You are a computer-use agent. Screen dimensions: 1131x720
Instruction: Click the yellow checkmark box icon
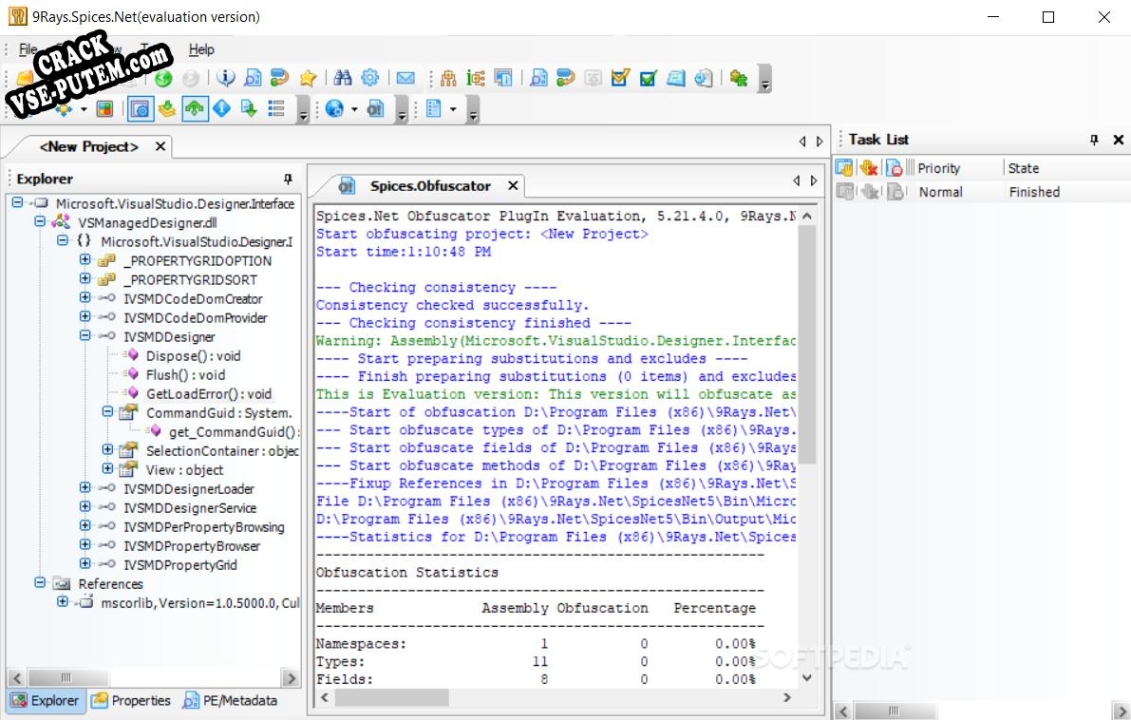620,78
